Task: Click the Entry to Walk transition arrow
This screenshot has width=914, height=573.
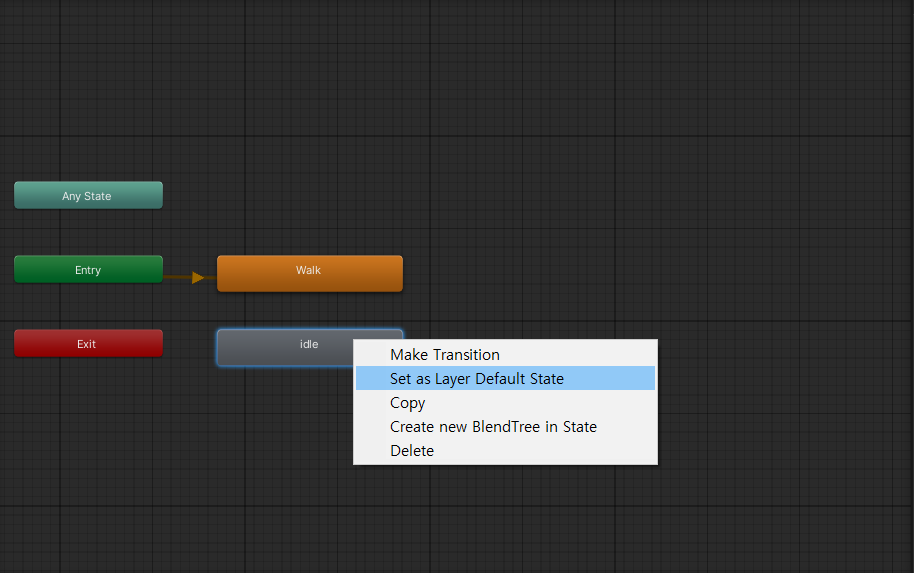Action: (x=198, y=277)
